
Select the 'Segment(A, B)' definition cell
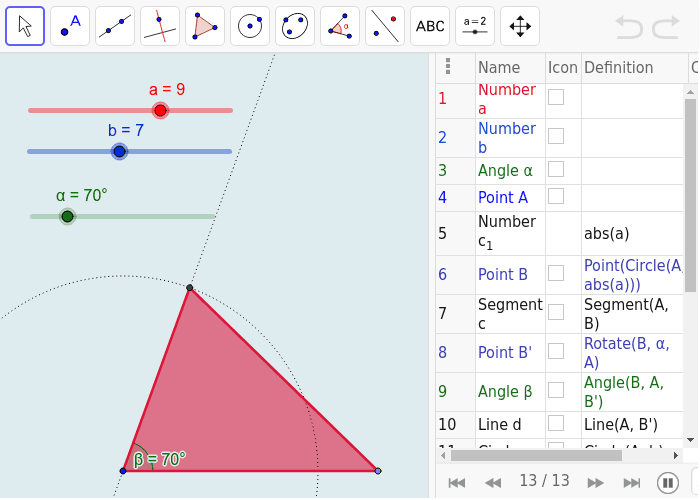pyautogui.click(x=626, y=314)
